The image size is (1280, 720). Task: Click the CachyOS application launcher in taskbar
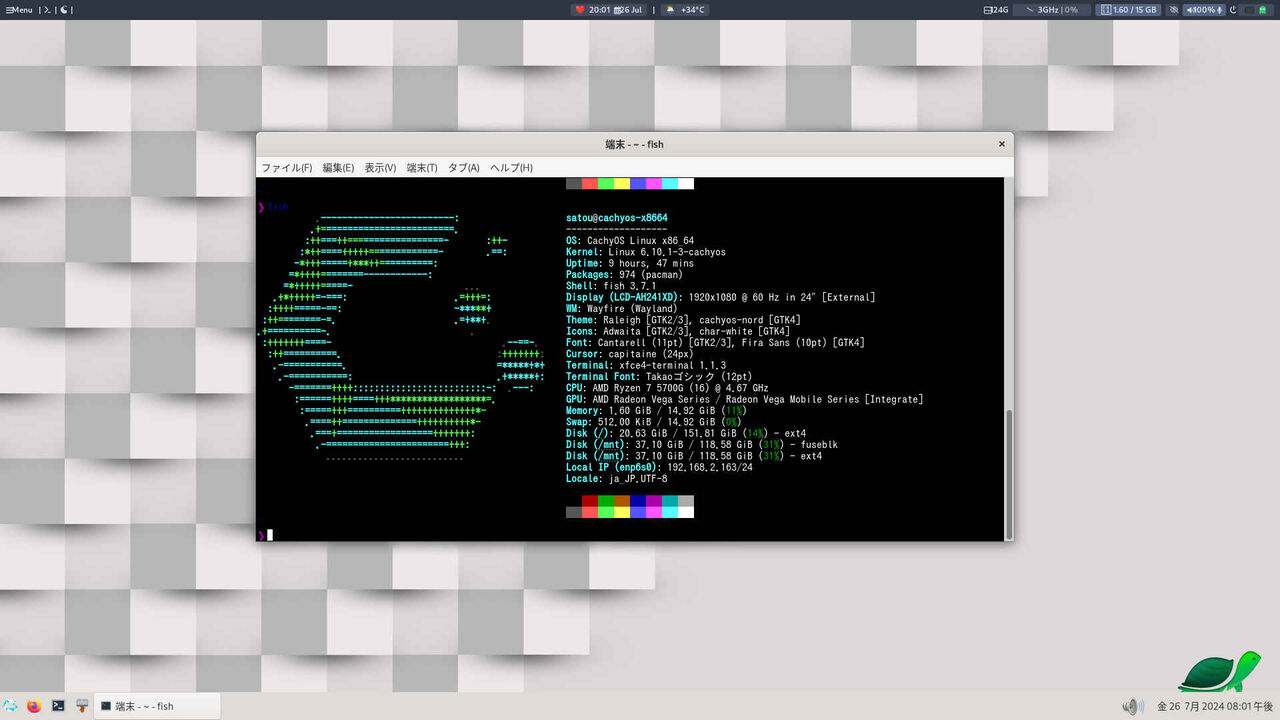[x=10, y=705]
